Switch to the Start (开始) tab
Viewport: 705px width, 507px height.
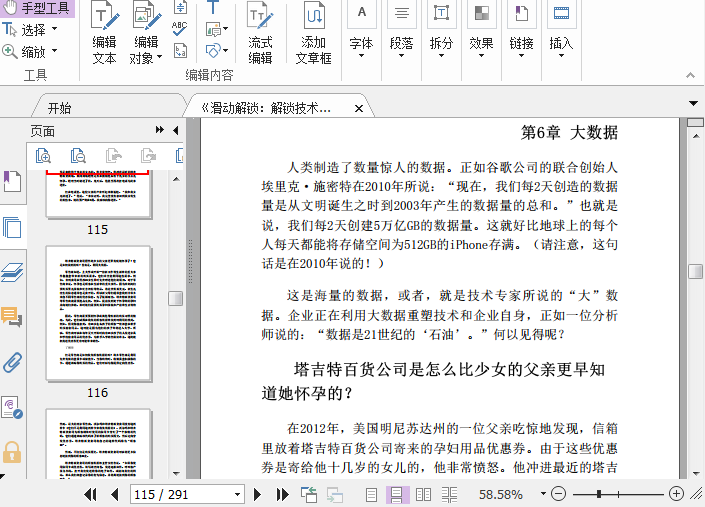tap(59, 108)
